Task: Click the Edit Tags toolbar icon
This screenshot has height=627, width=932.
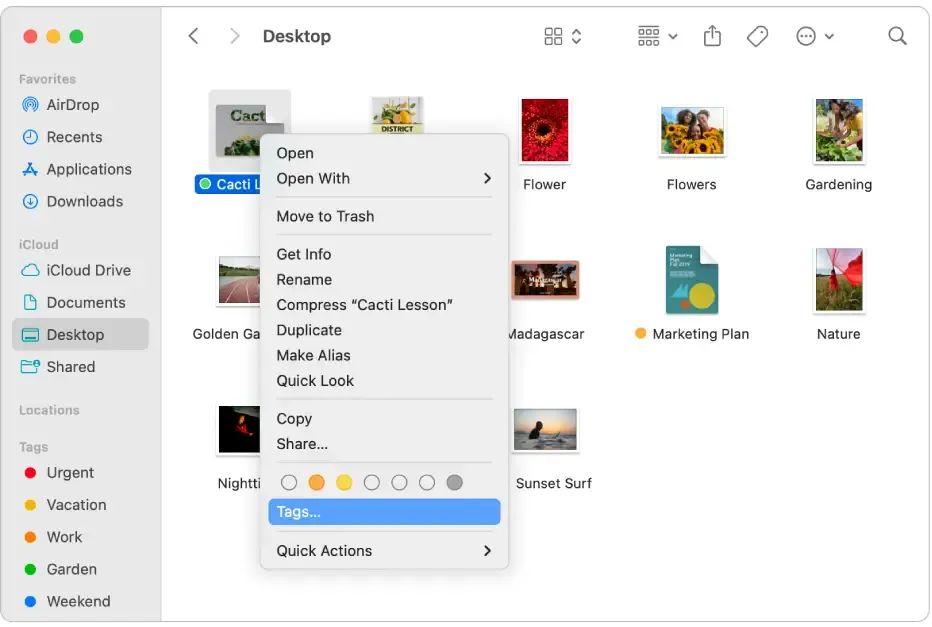Action: [757, 36]
